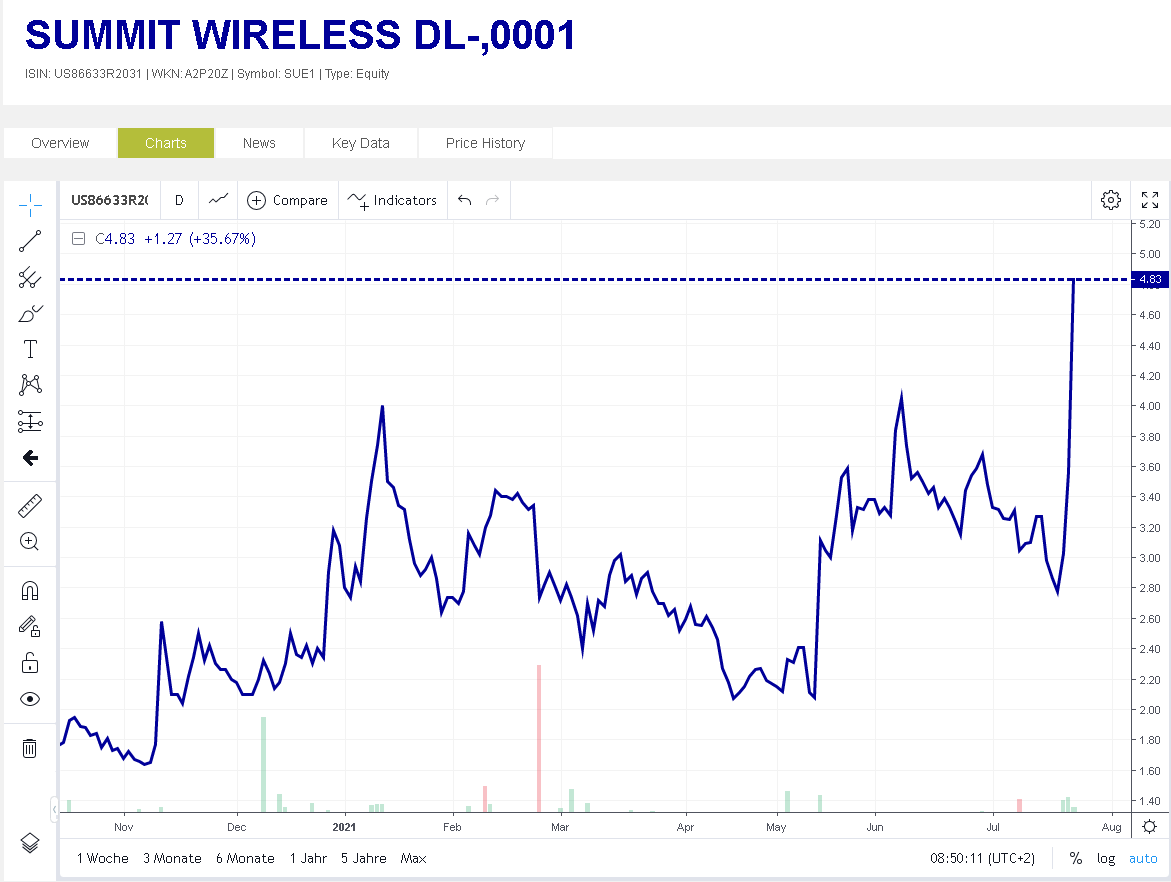Select the crosshair cursor tool
Viewport: 1171px width, 882px height.
(30, 205)
